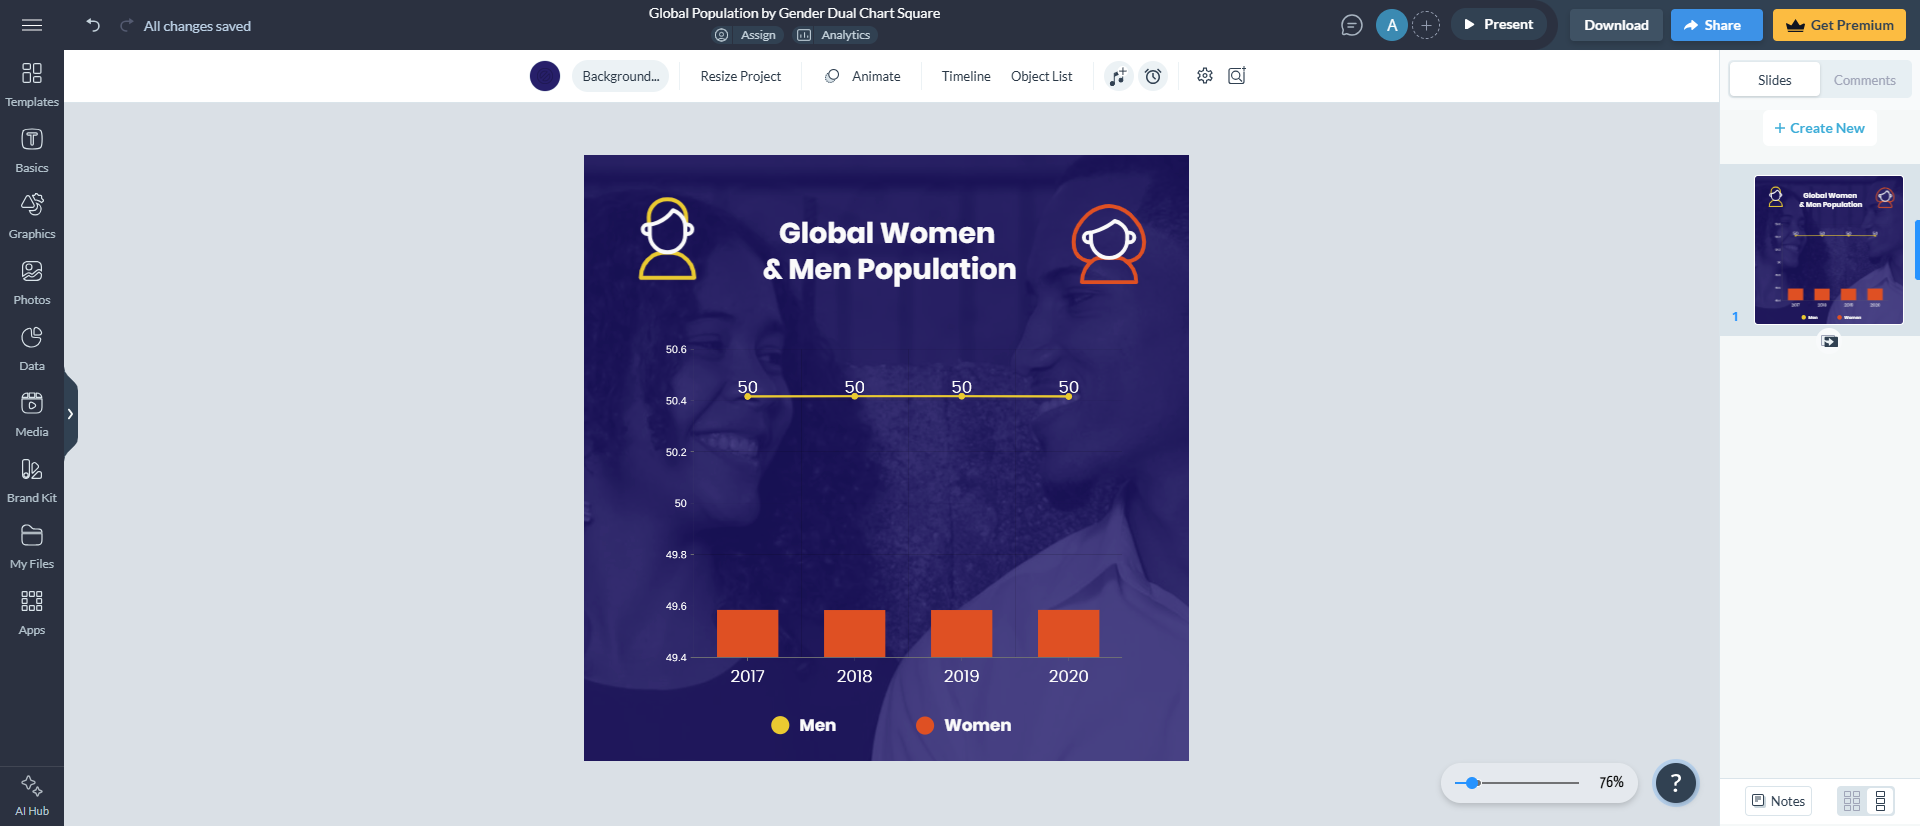
Task: Open the Background options button
Action: point(621,76)
